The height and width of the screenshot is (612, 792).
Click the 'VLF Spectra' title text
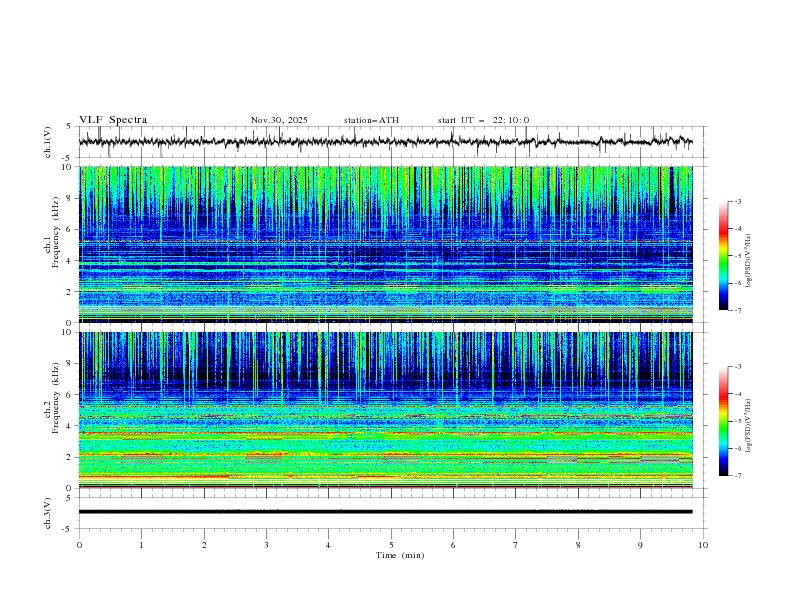point(113,120)
